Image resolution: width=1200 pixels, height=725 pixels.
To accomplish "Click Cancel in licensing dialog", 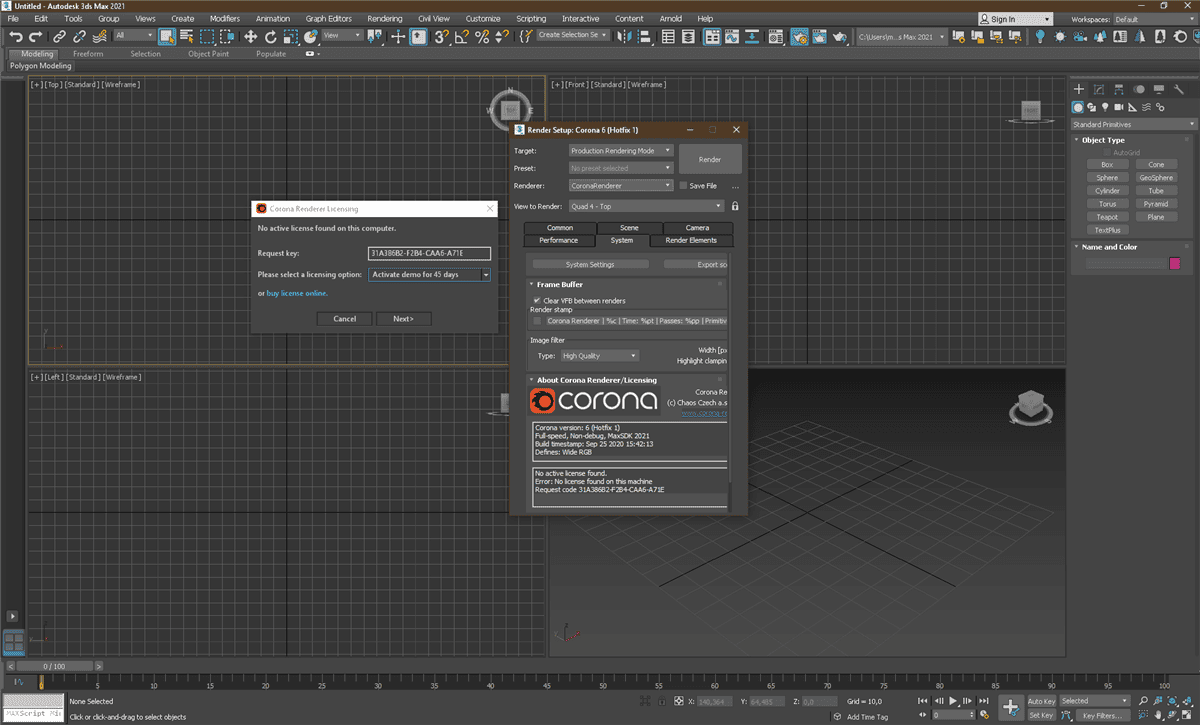I will pyautogui.click(x=345, y=319).
